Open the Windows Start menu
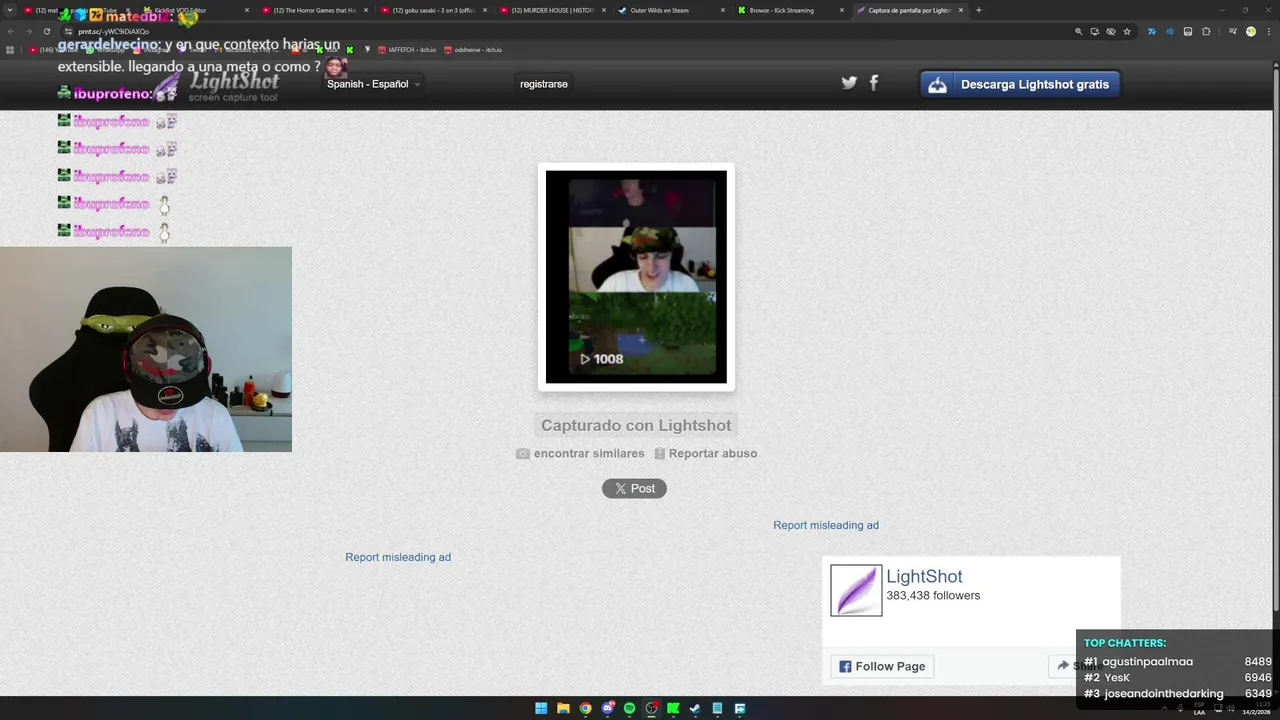This screenshot has height=720, width=1280. 541,708
